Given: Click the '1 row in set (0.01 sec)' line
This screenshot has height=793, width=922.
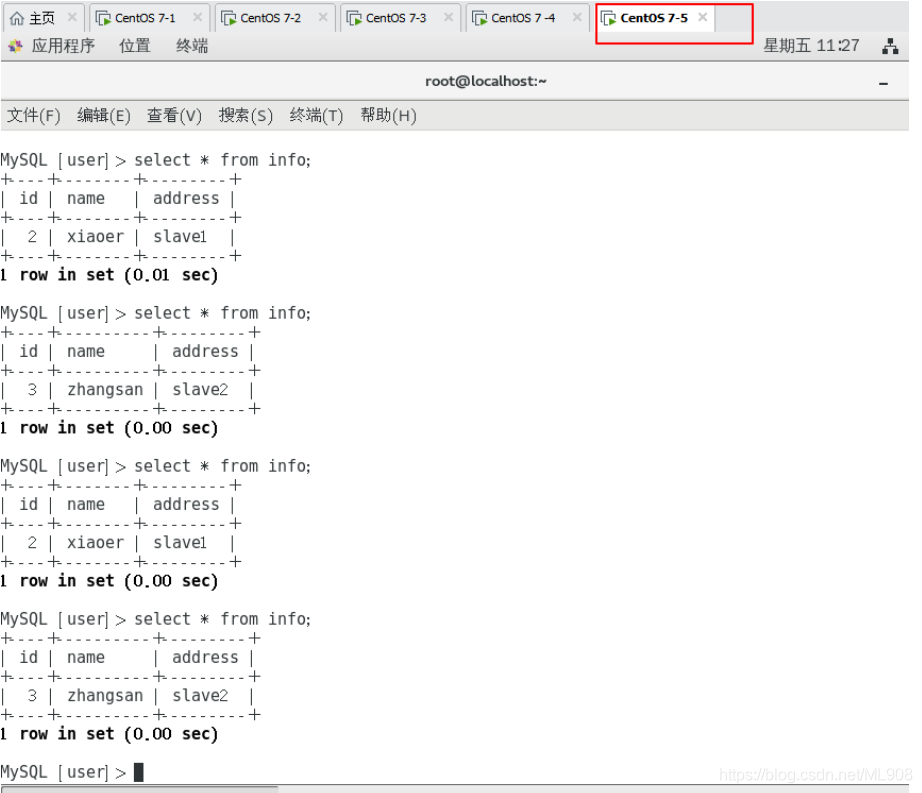Looking at the screenshot, I should tap(109, 275).
